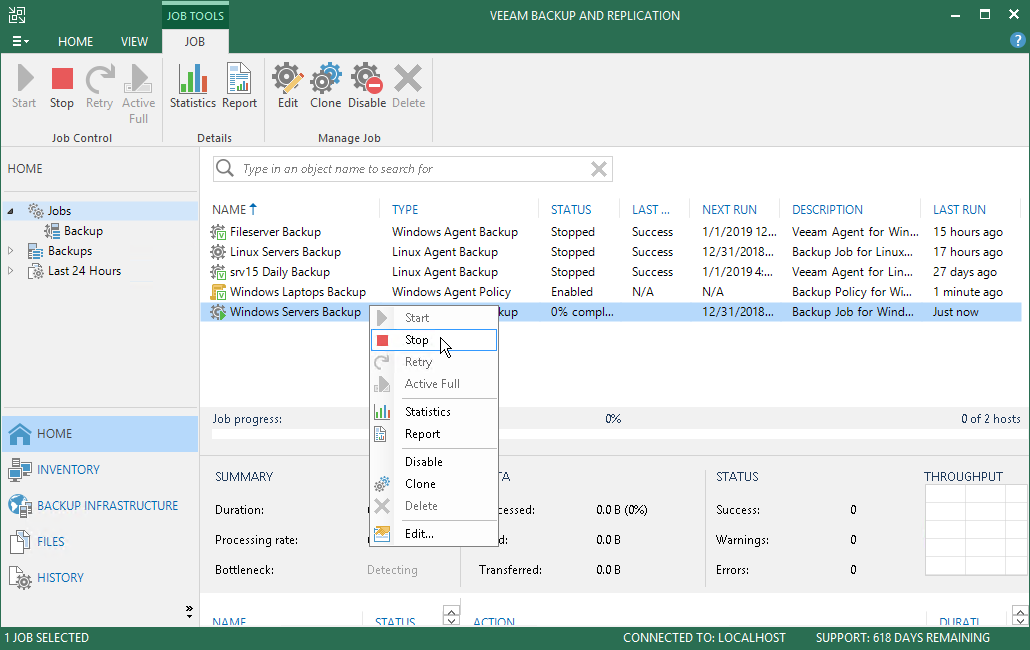This screenshot has width=1030, height=650.
Task: Click the Home view house icon
Action: click(x=20, y=434)
